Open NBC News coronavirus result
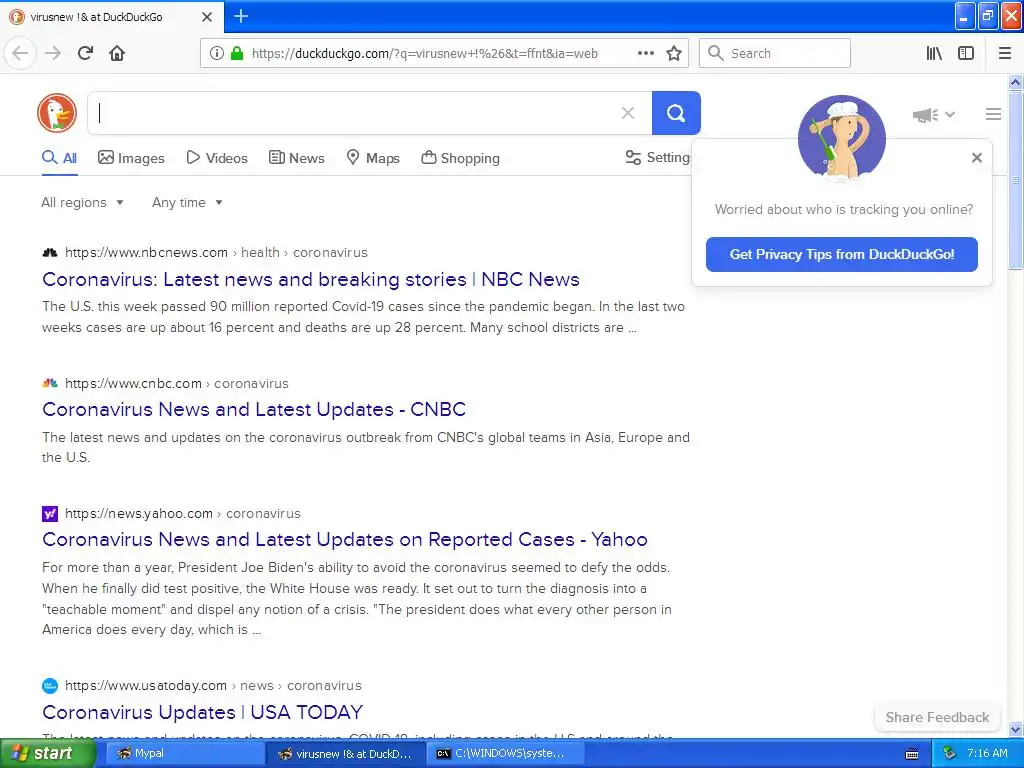Viewport: 1024px width, 768px height. click(311, 279)
